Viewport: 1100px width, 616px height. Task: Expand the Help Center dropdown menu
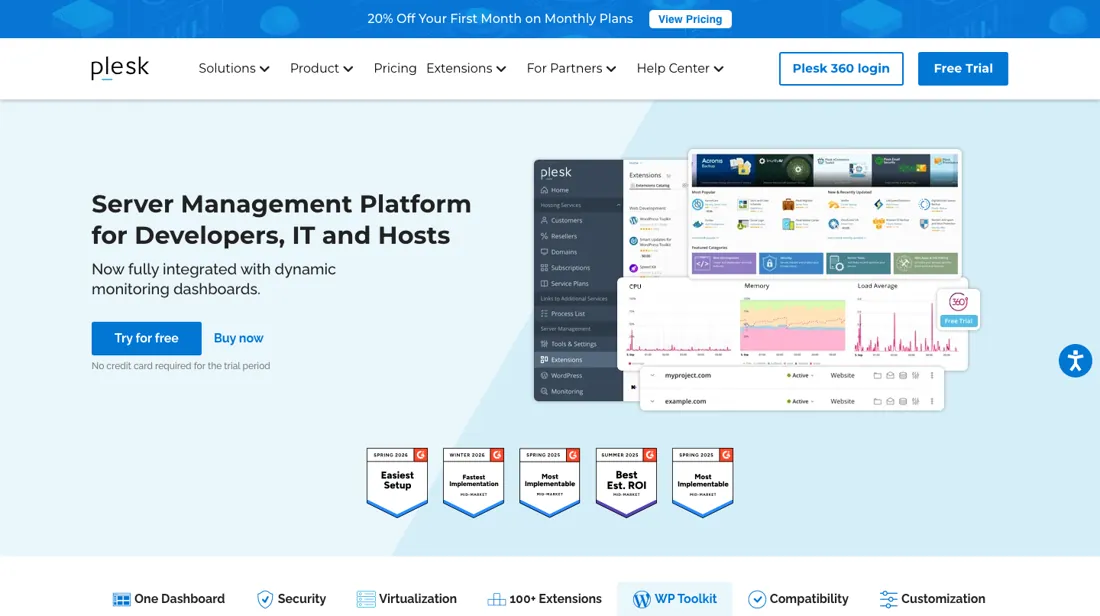pos(680,69)
